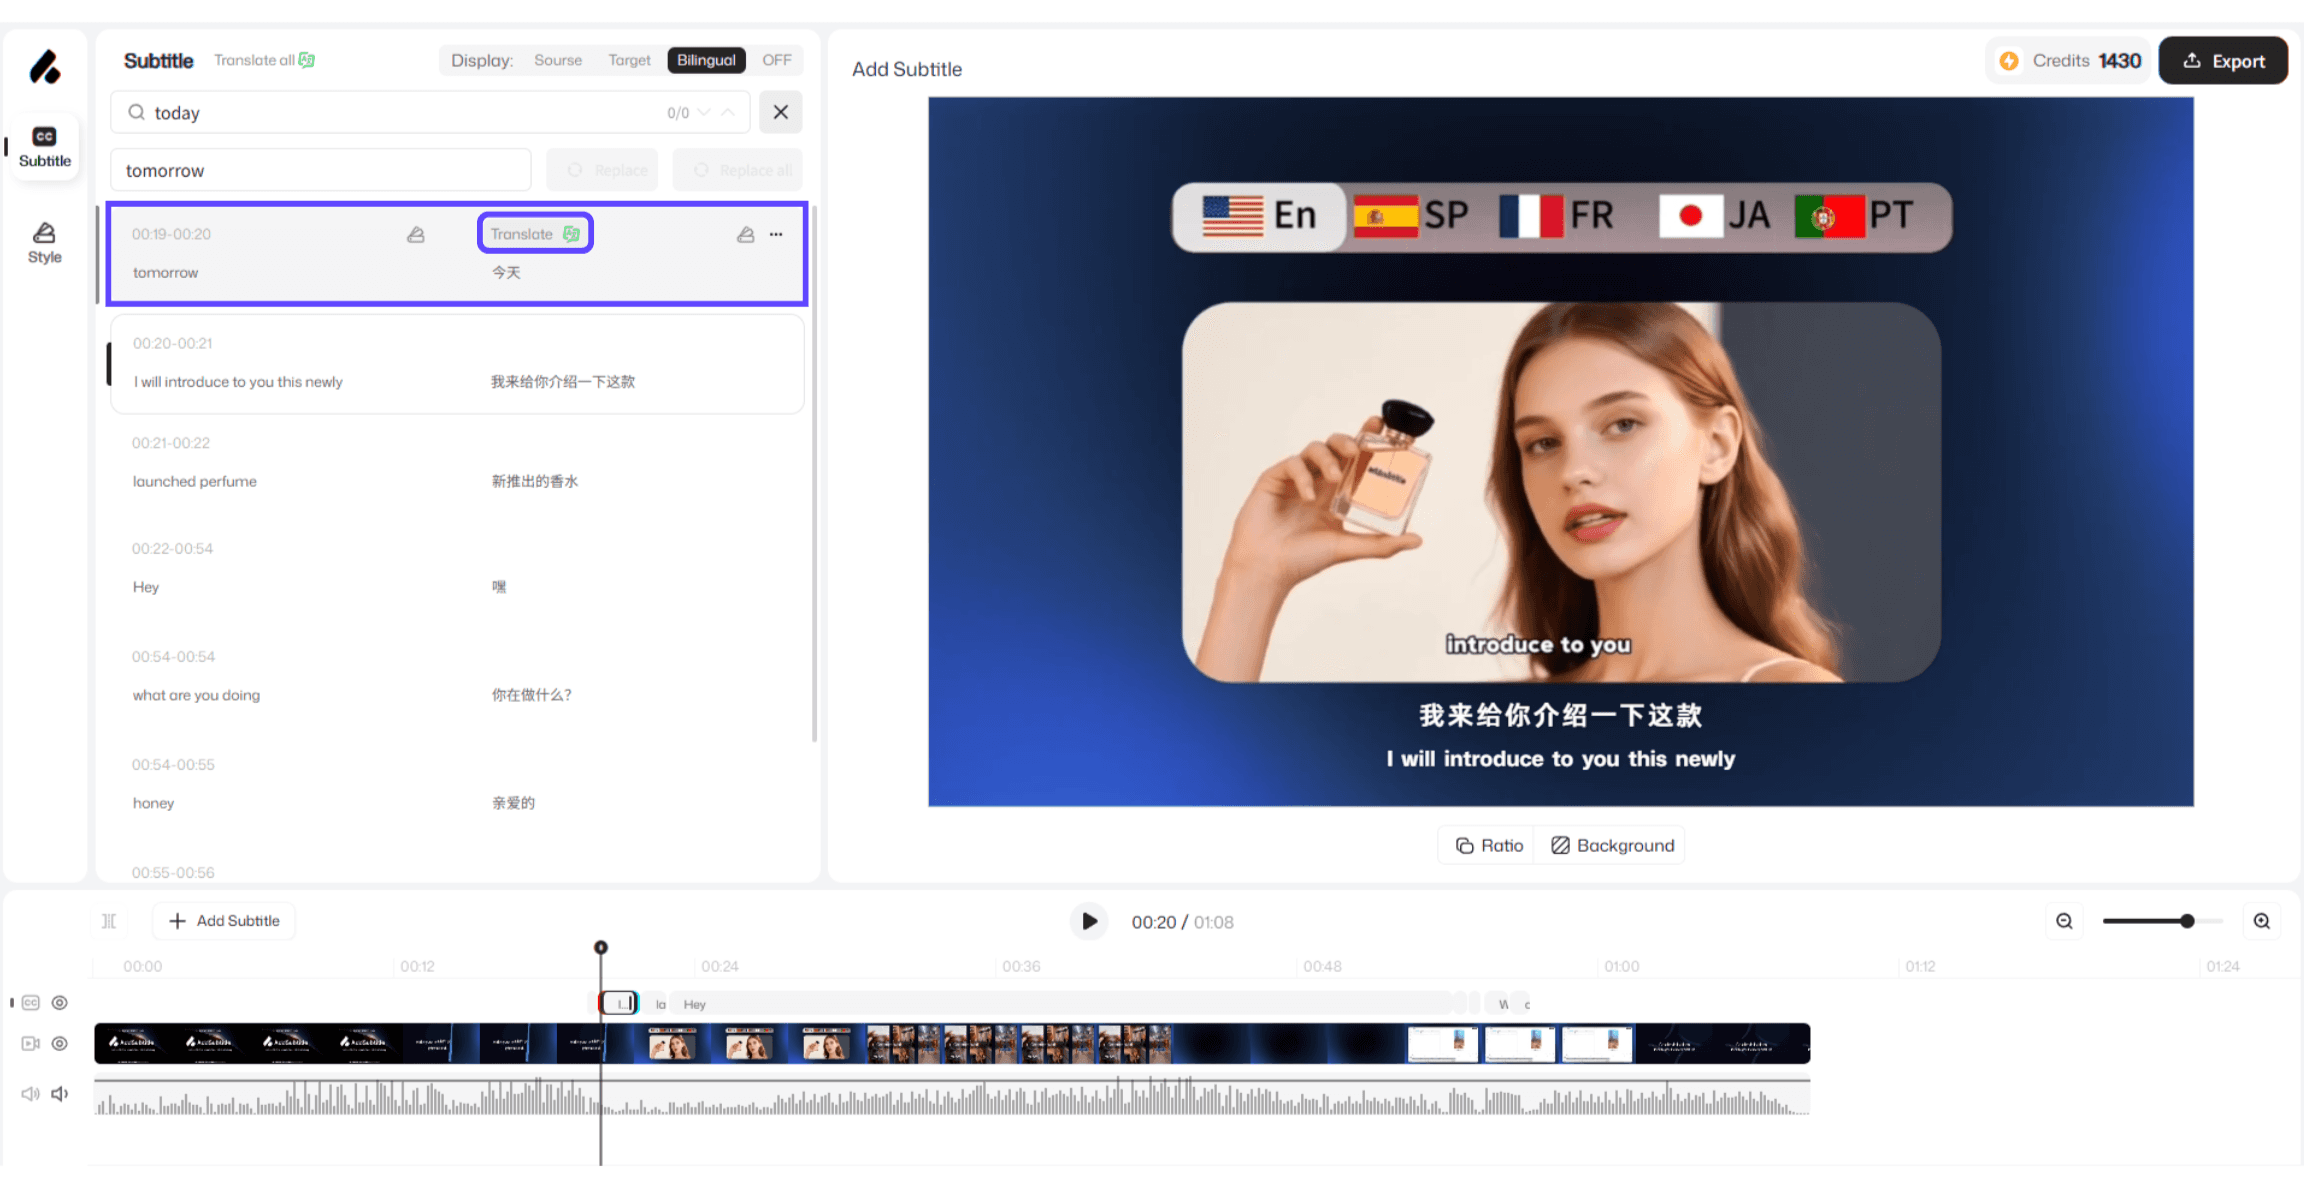Viewport: 2304px width, 1190px height.
Task: Open the Ratio options
Action: point(1490,845)
